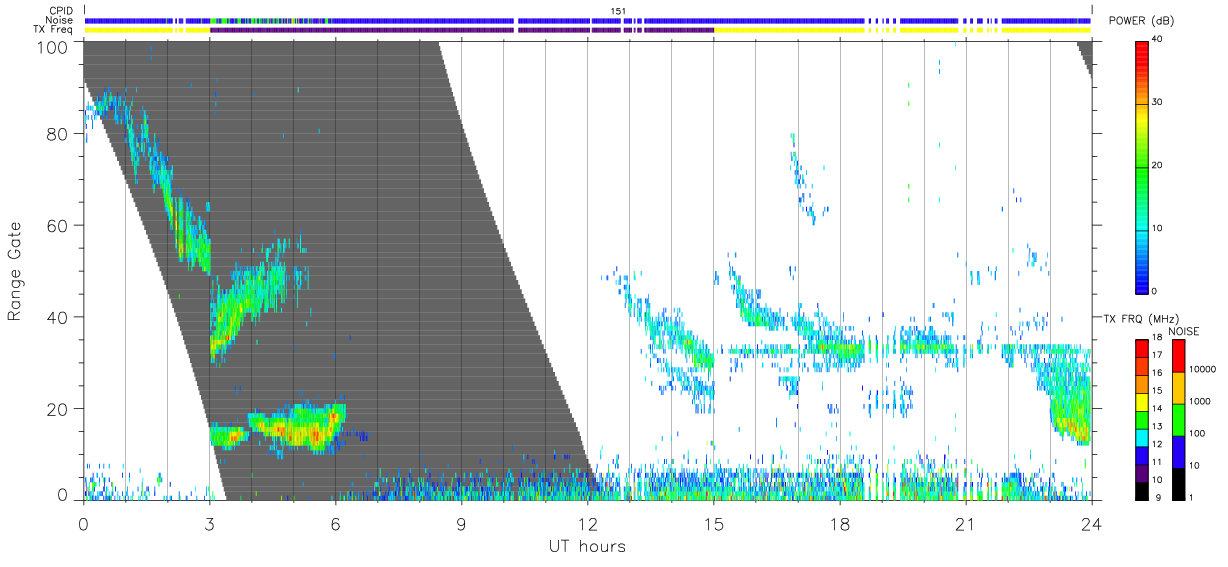
Task: Click the 30 tick on the power colorbar
Action: (x=1158, y=102)
